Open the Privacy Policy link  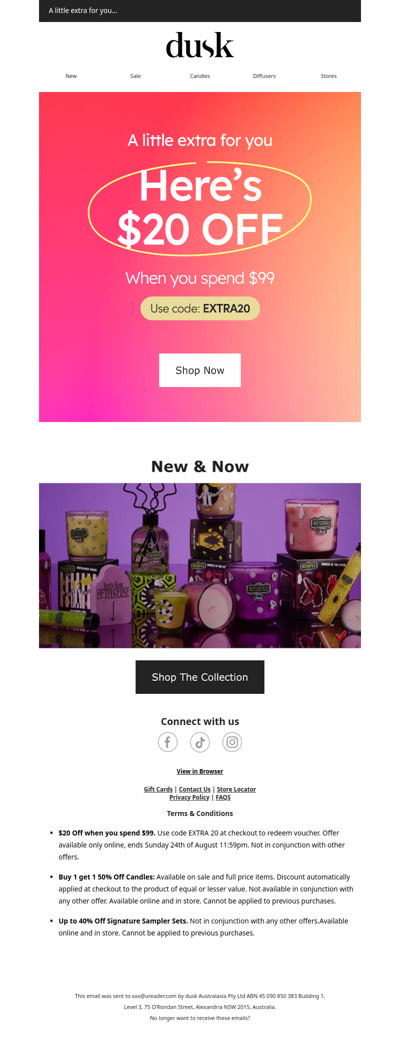click(x=189, y=798)
